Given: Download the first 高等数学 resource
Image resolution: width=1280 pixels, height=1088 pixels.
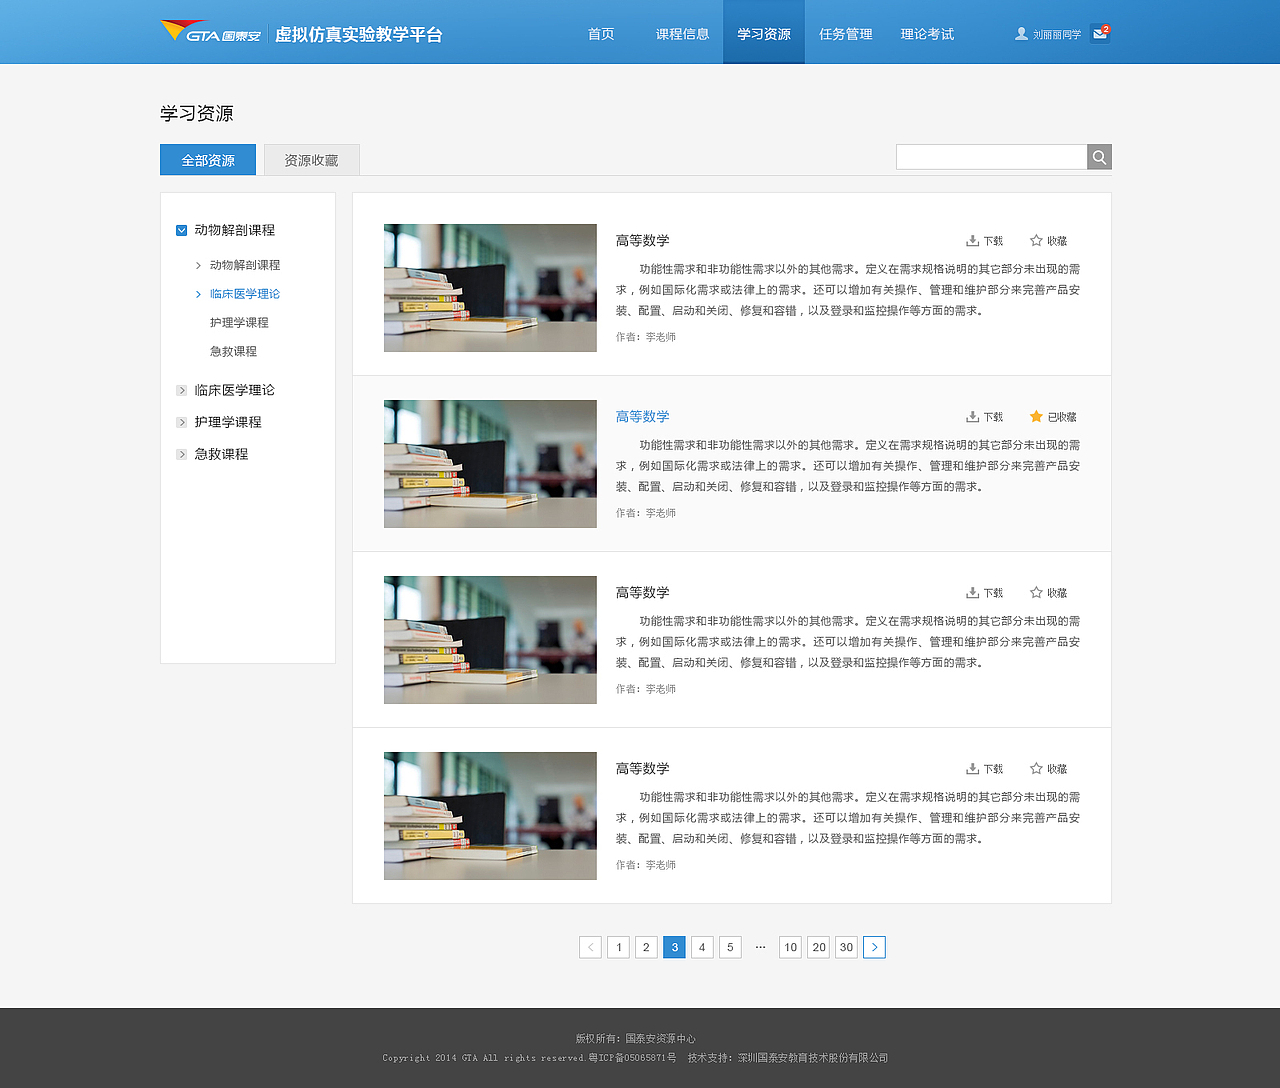Looking at the screenshot, I should point(985,240).
